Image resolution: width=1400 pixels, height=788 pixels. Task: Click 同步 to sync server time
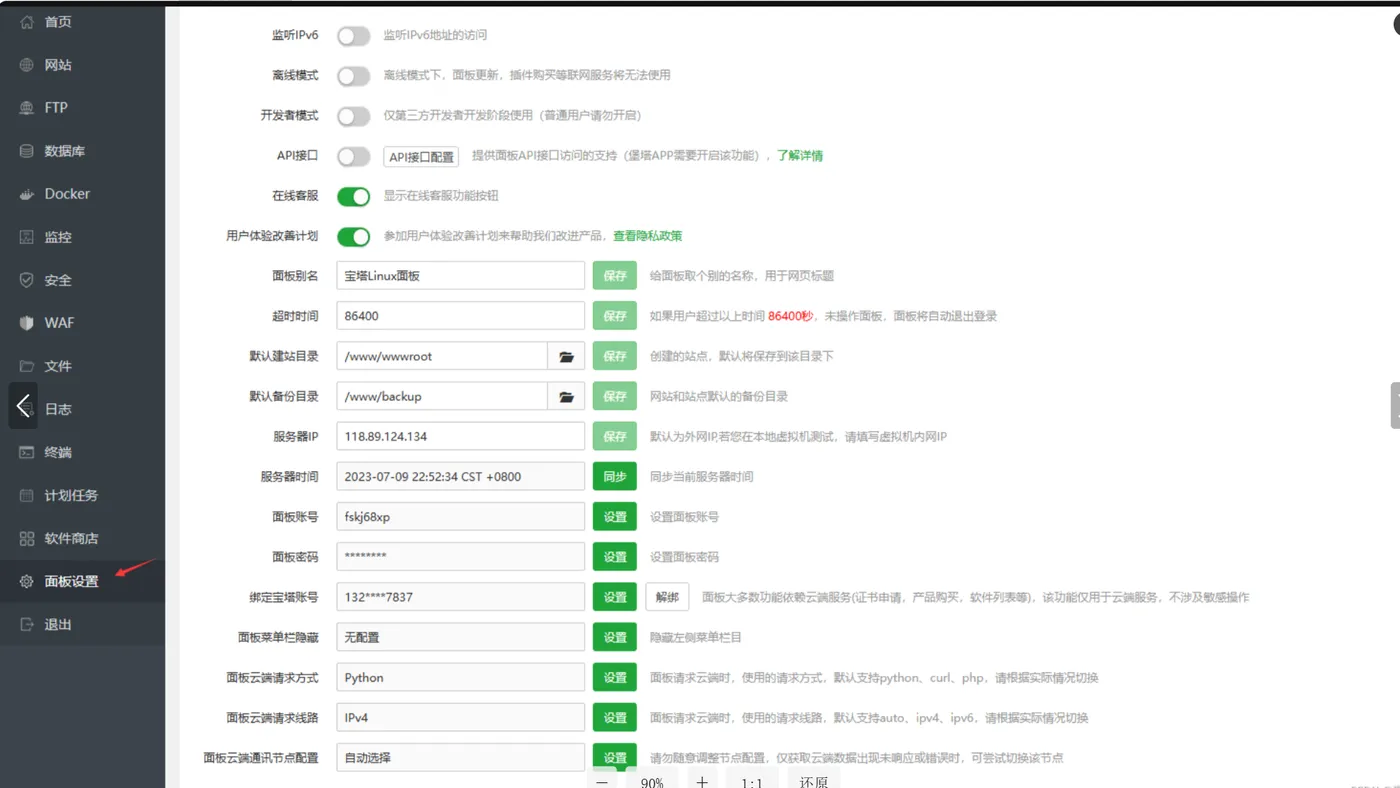coord(615,477)
